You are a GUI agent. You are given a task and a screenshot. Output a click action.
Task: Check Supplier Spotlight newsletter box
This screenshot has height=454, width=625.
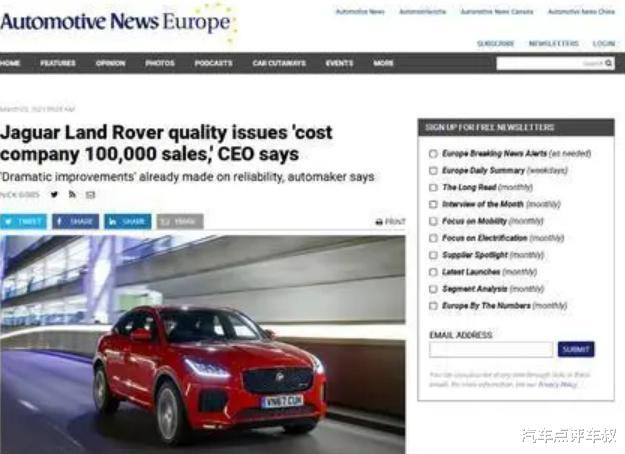433,255
